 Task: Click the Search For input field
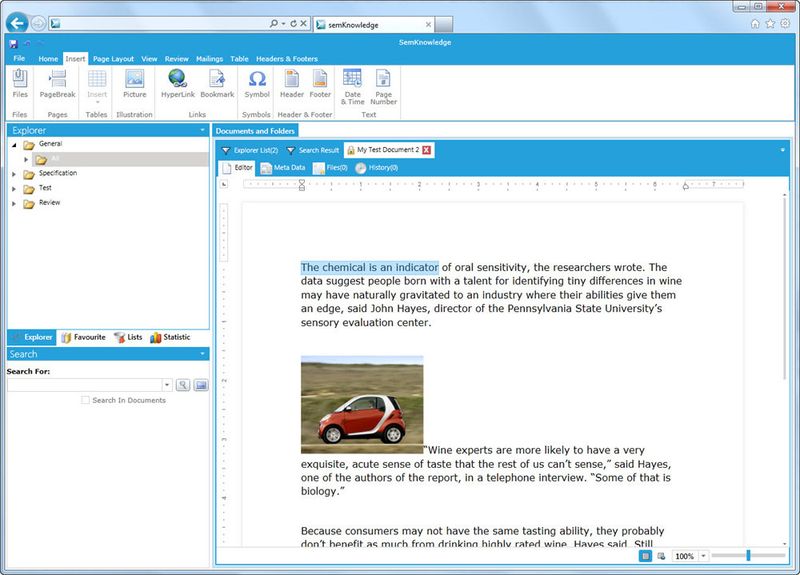(85, 385)
